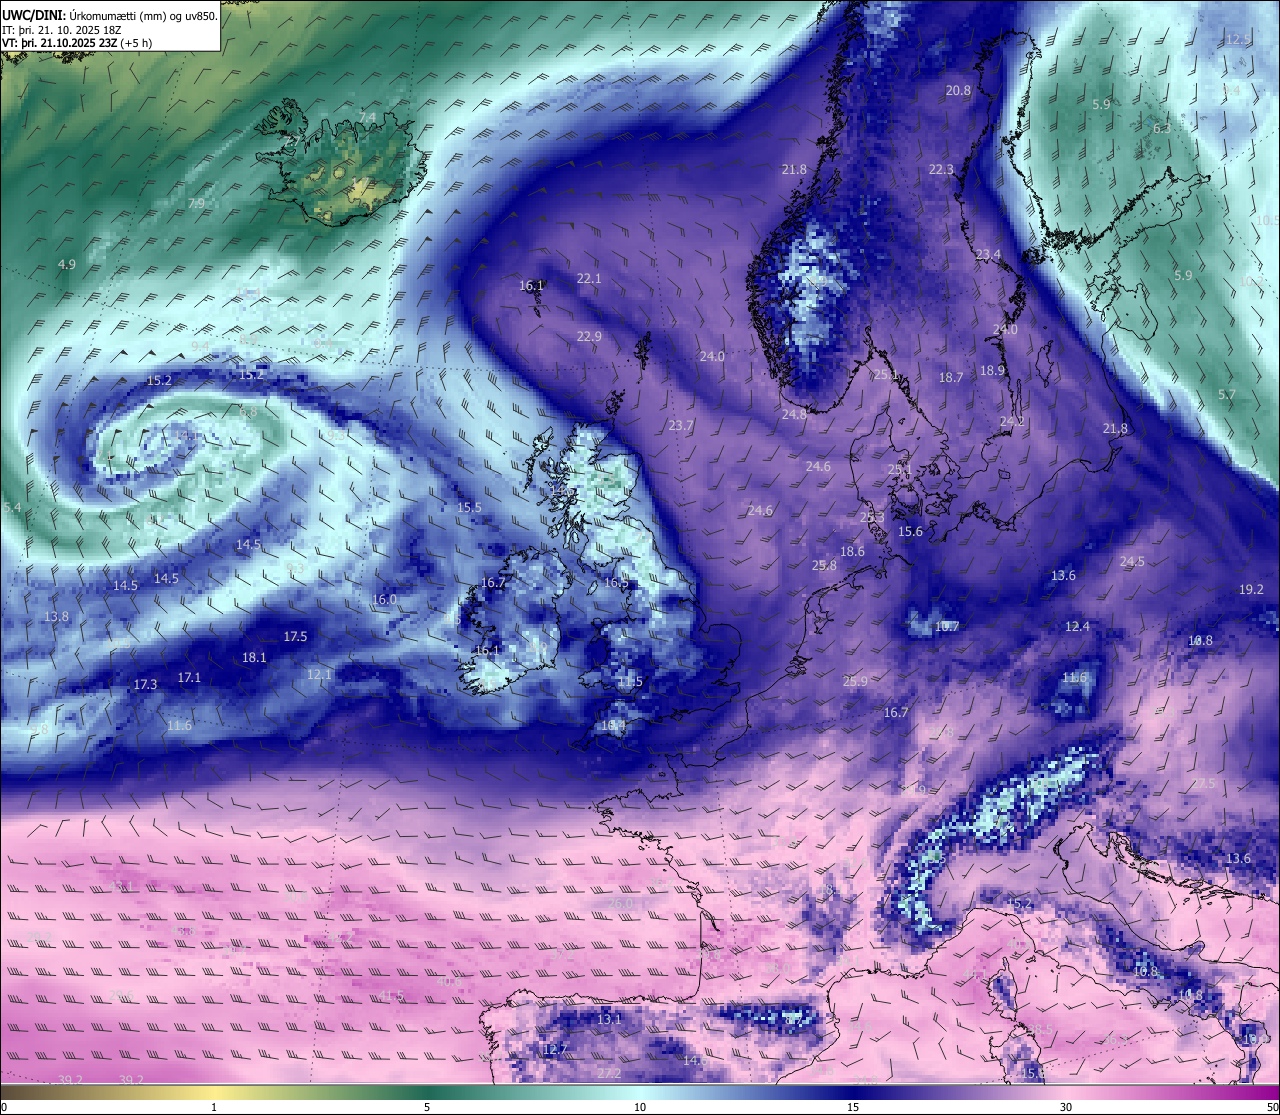
Task: Click the 16.0 value label
Action: pyautogui.click(x=384, y=600)
